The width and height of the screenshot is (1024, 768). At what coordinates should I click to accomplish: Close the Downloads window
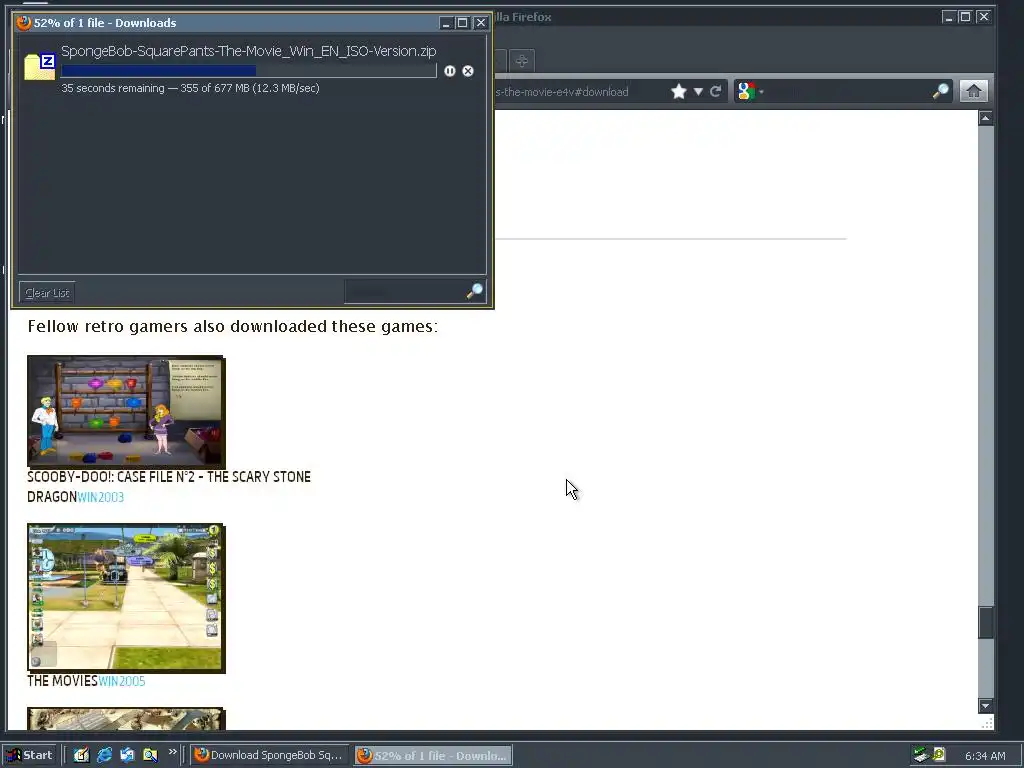(x=480, y=23)
